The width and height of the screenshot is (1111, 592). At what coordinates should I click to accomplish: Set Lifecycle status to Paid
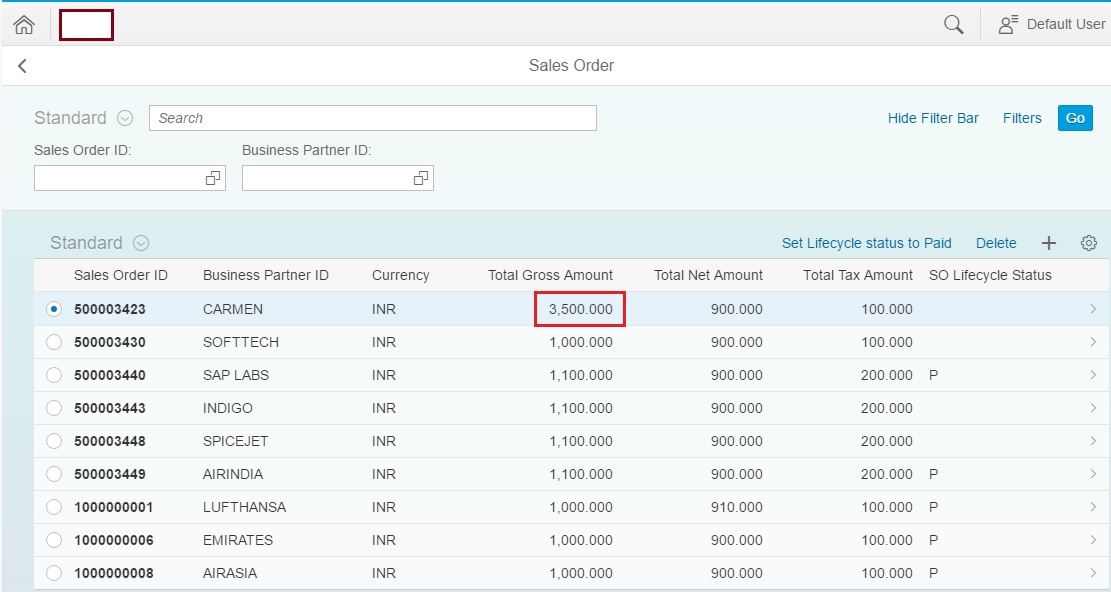[x=866, y=242]
